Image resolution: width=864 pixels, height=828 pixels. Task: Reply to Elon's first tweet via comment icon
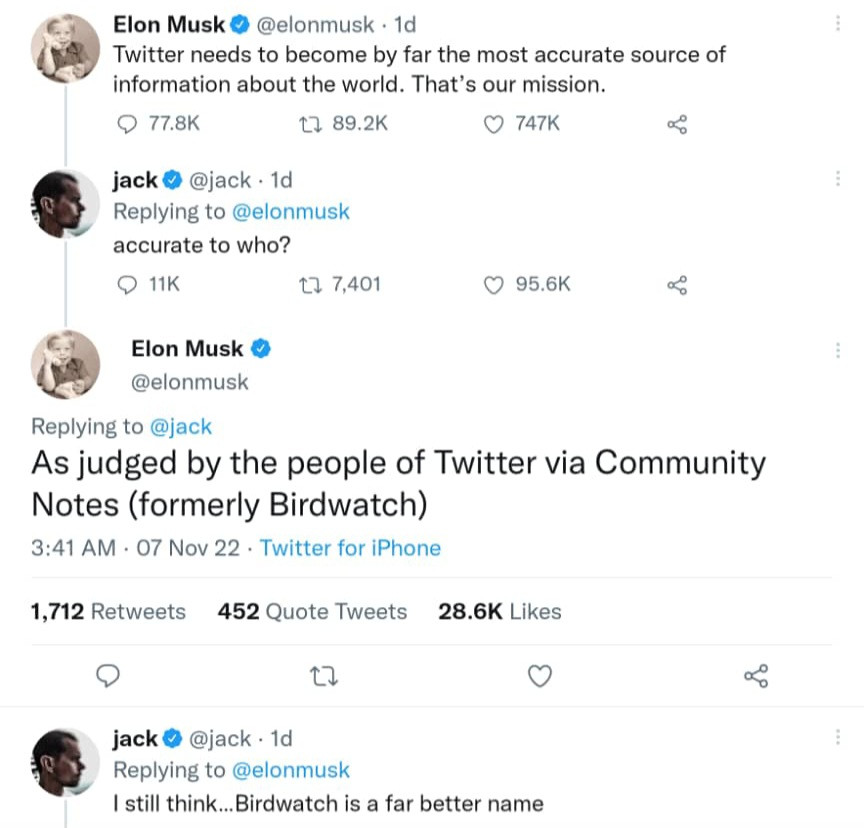click(127, 123)
